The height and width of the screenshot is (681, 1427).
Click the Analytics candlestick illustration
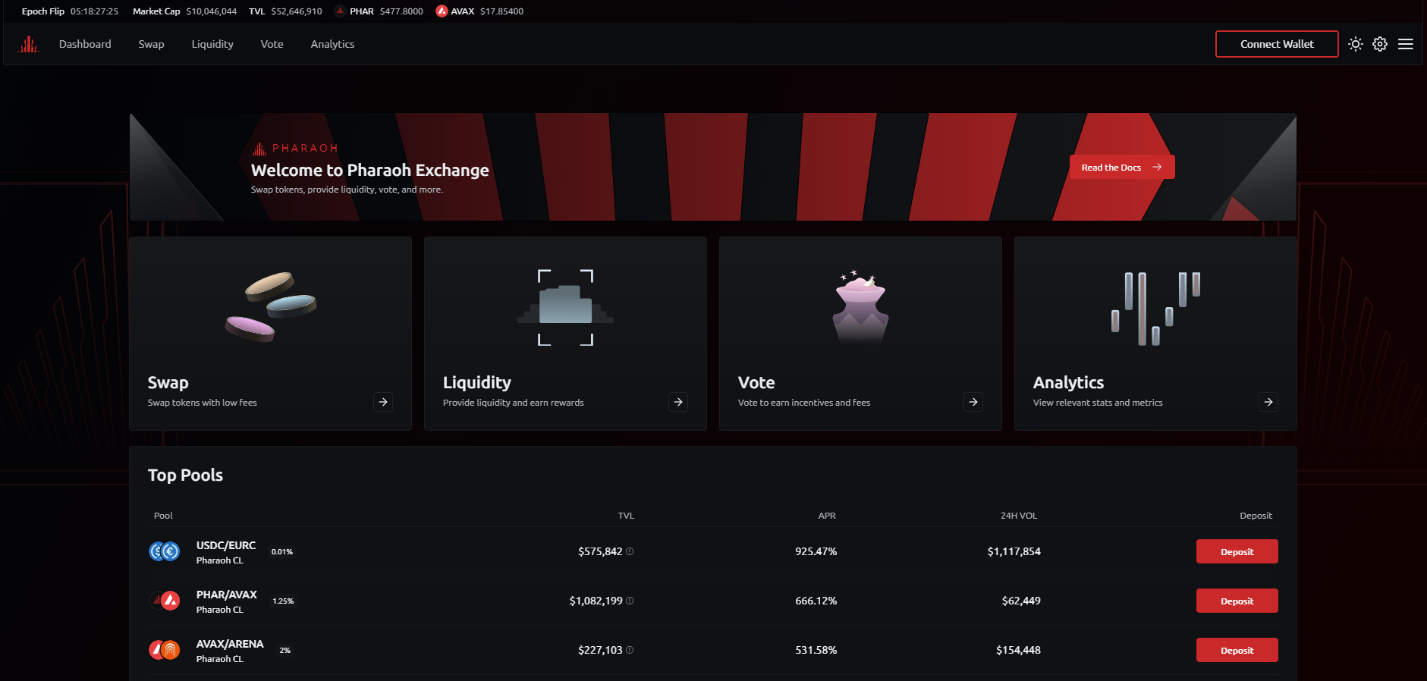[1155, 307]
